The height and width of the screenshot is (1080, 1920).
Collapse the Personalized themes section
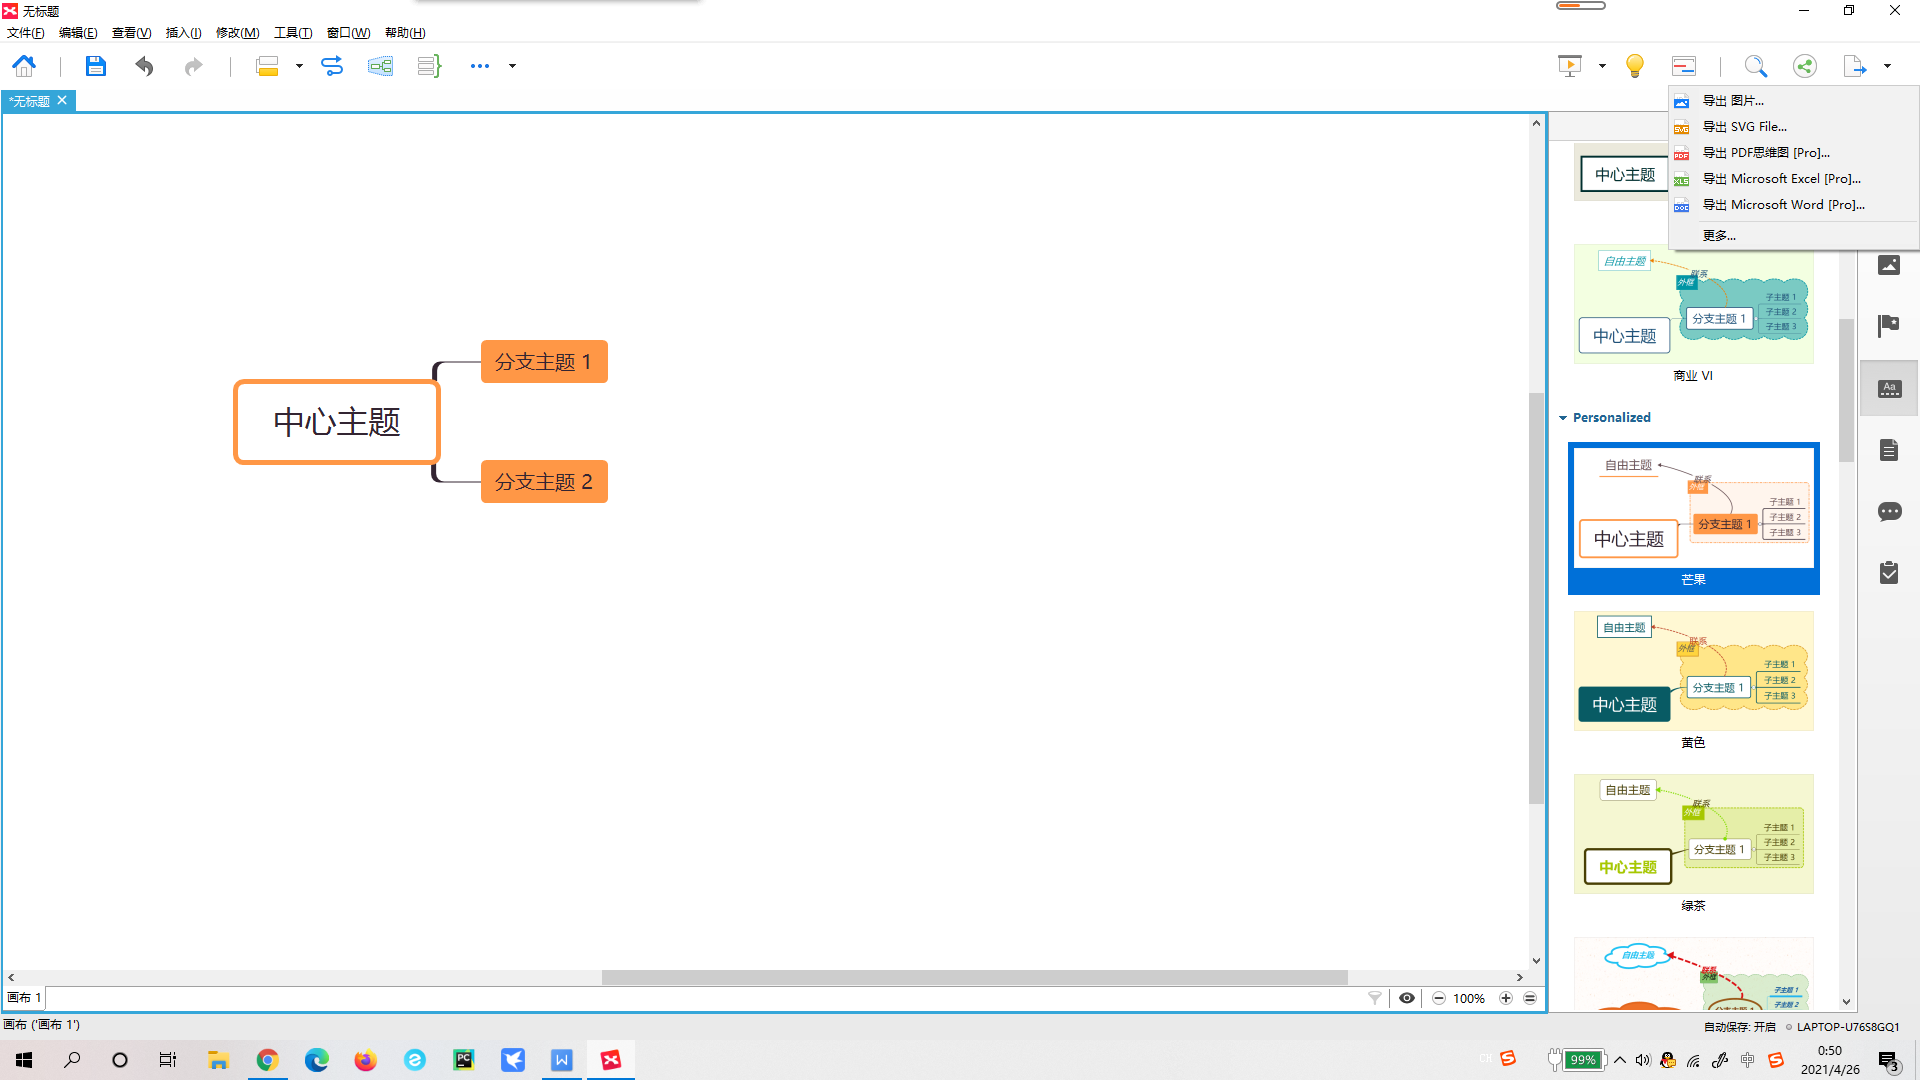click(1563, 418)
